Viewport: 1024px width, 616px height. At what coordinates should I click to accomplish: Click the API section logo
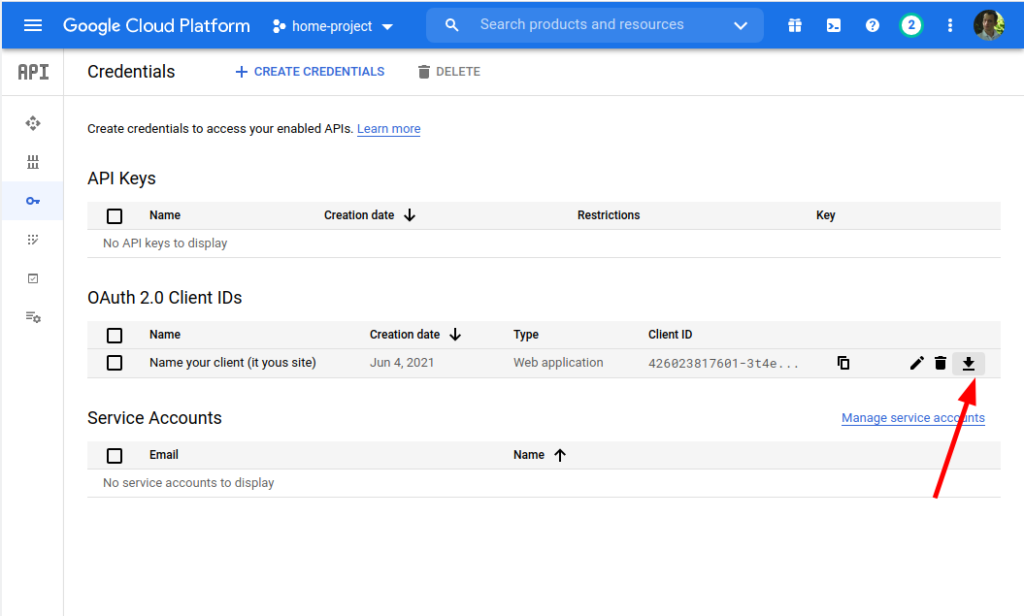(33, 72)
